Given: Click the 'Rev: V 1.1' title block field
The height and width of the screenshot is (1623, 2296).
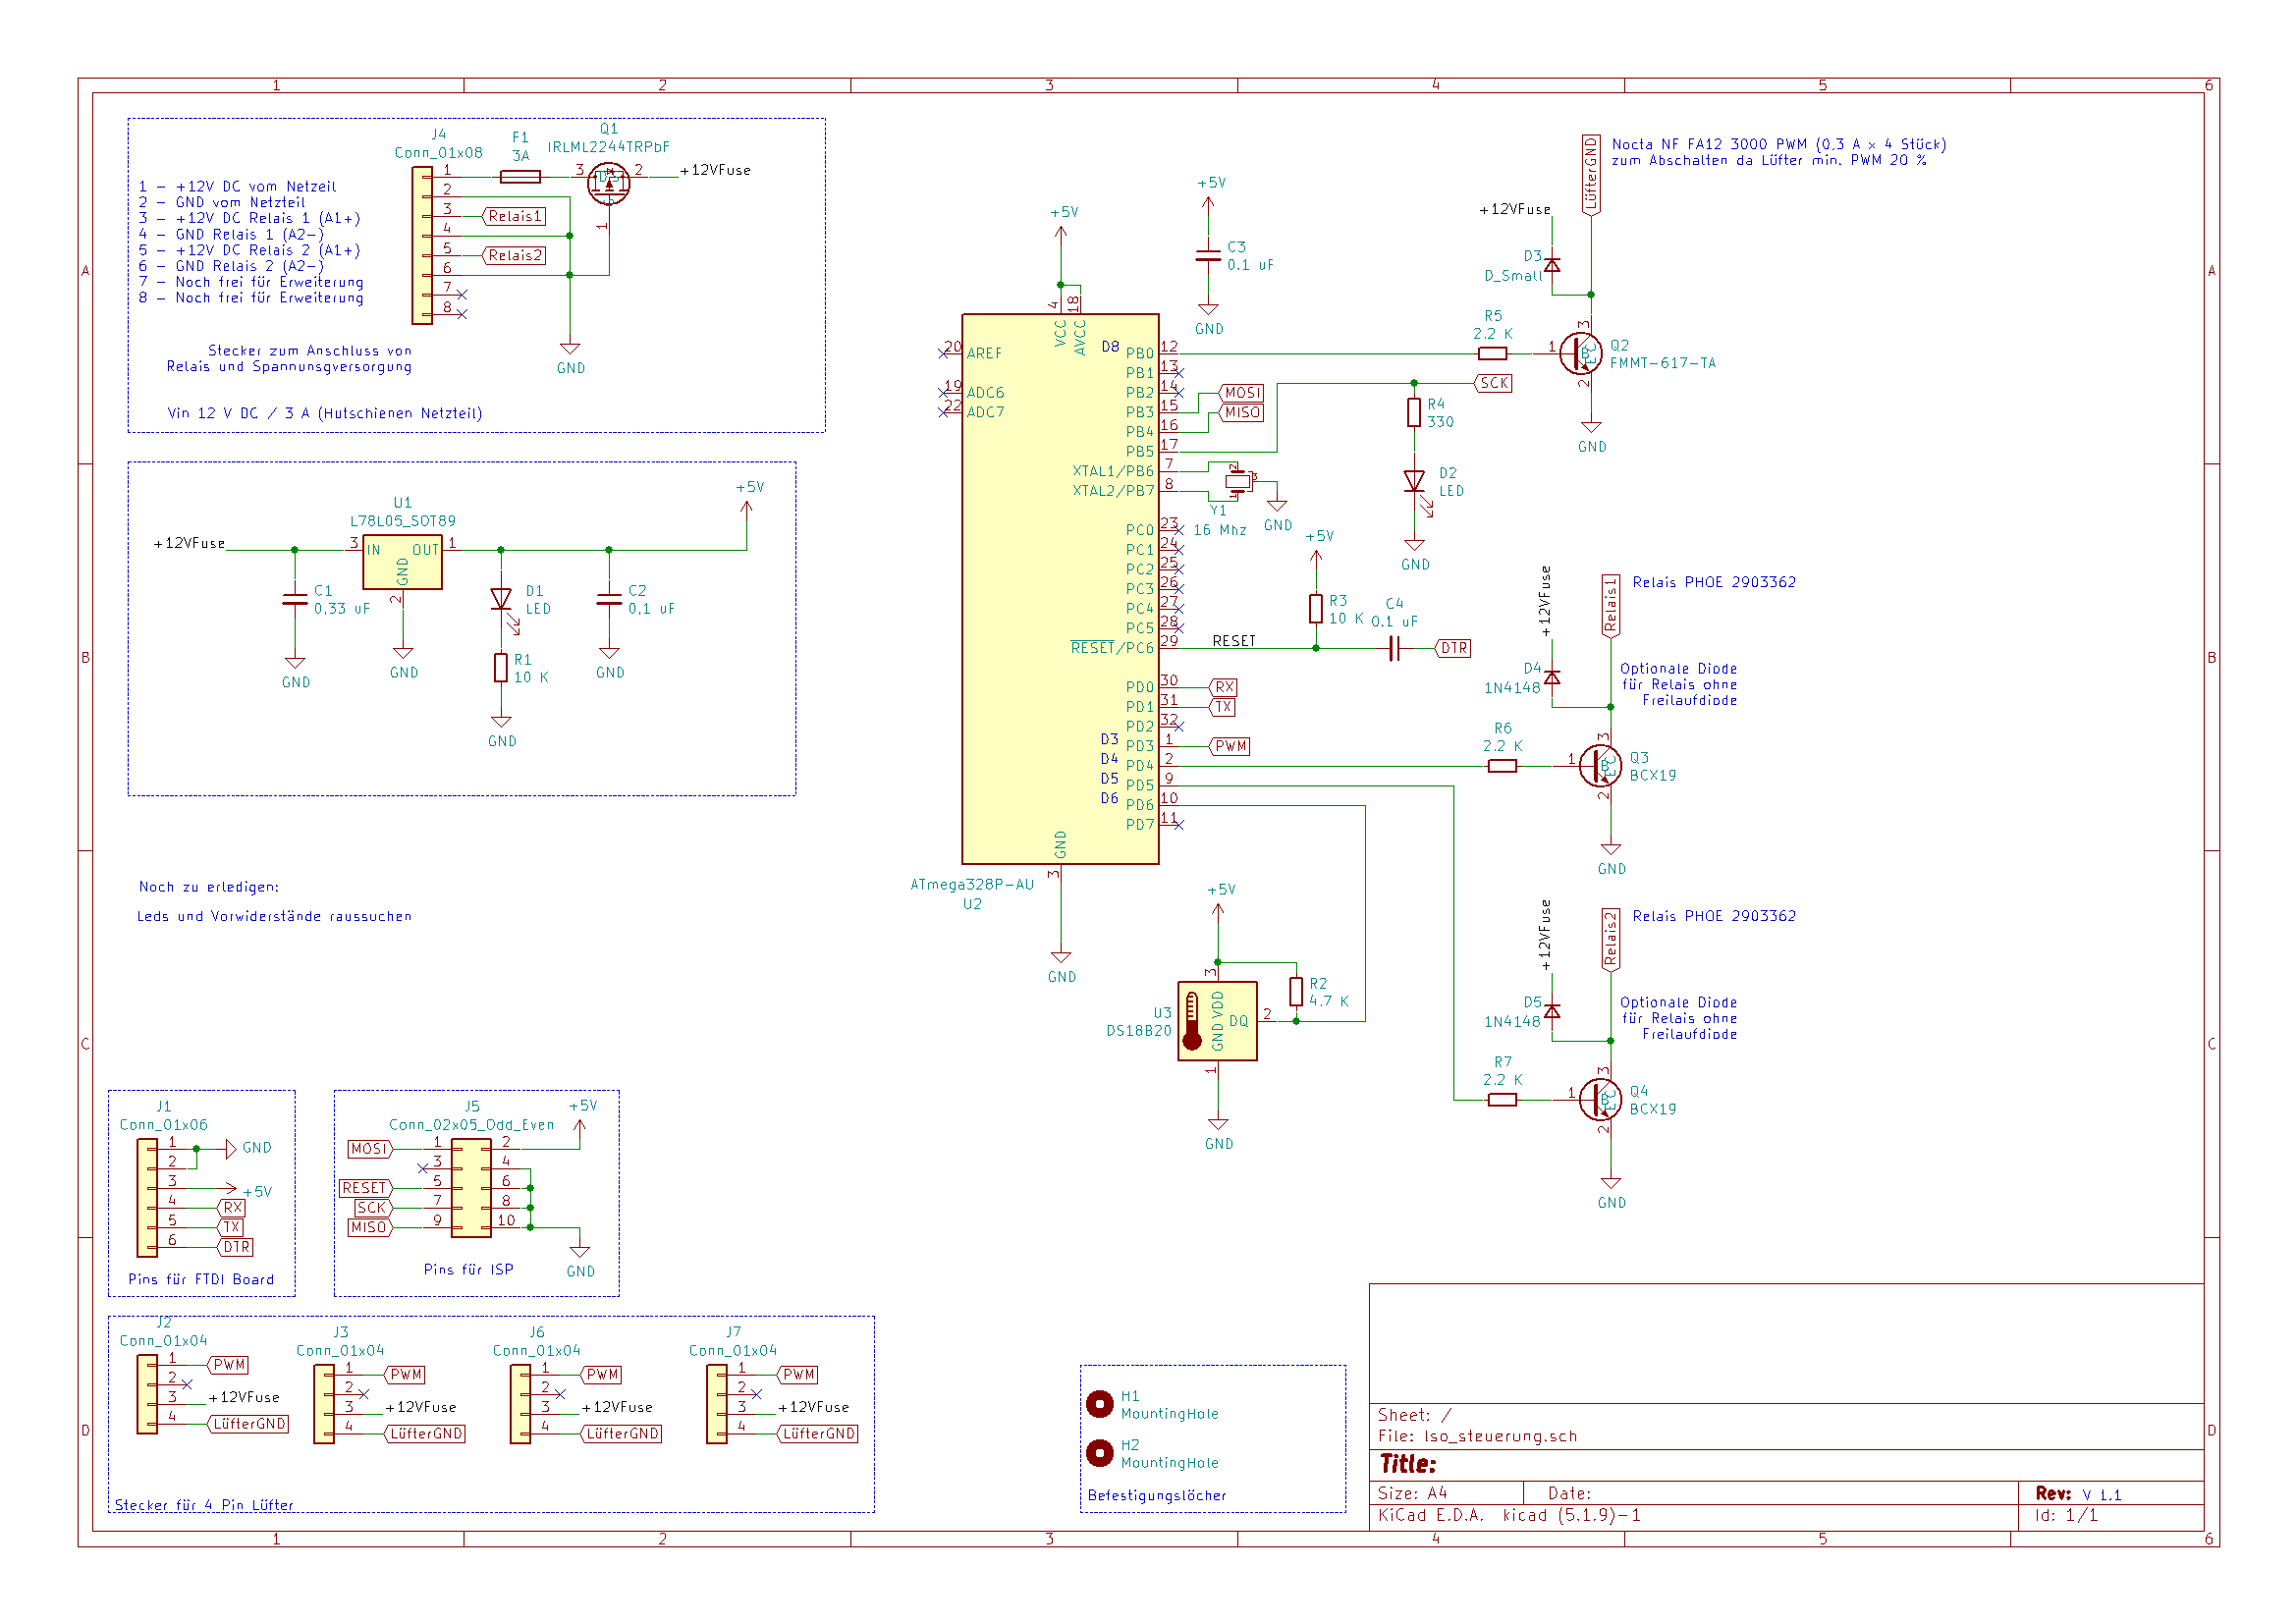Looking at the screenshot, I should tap(2078, 1494).
